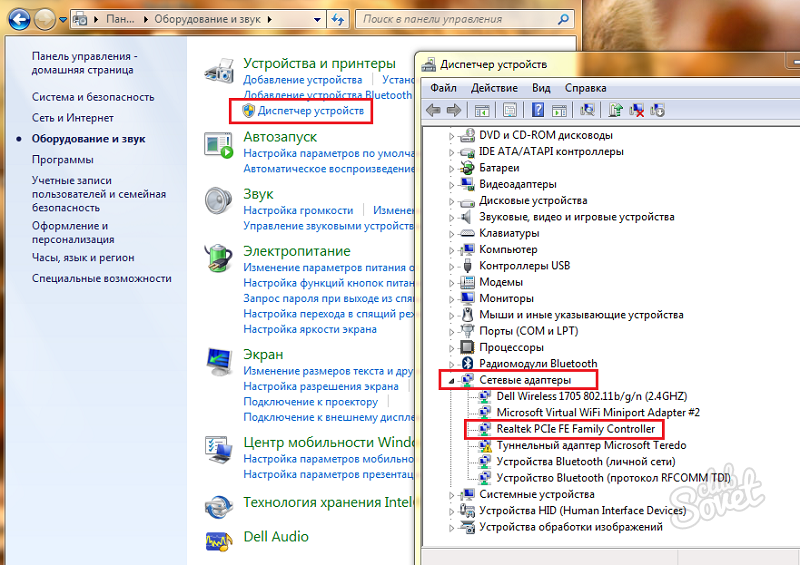Viewport: 800px width, 565px height.
Task: Click the refresh button next to the address bar
Action: tap(338, 19)
